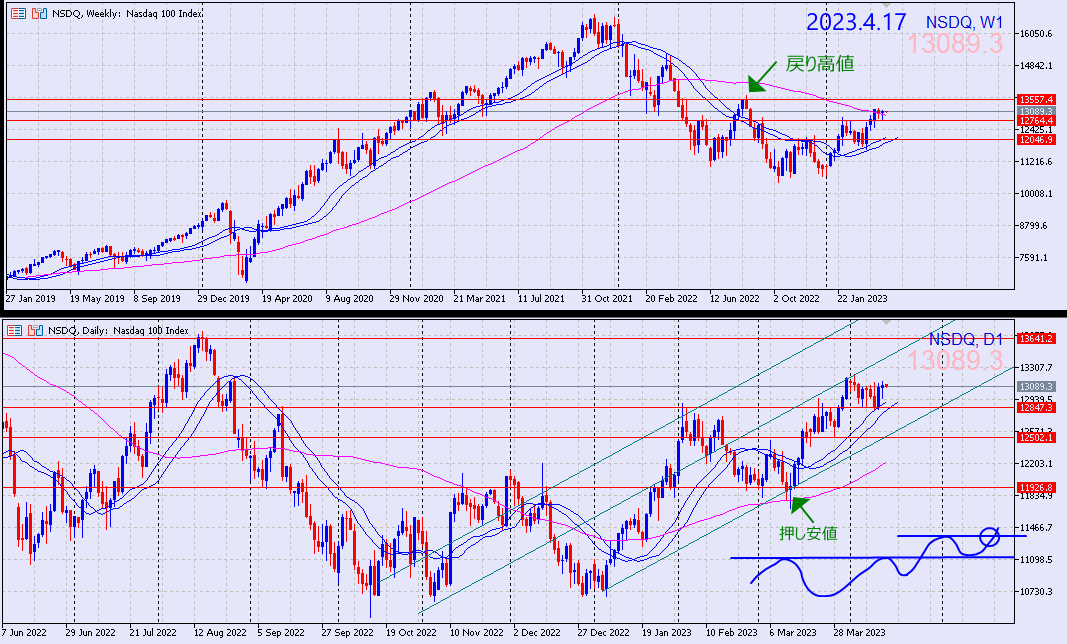Click the '27 Jan 2019' time scale label

coord(31,298)
